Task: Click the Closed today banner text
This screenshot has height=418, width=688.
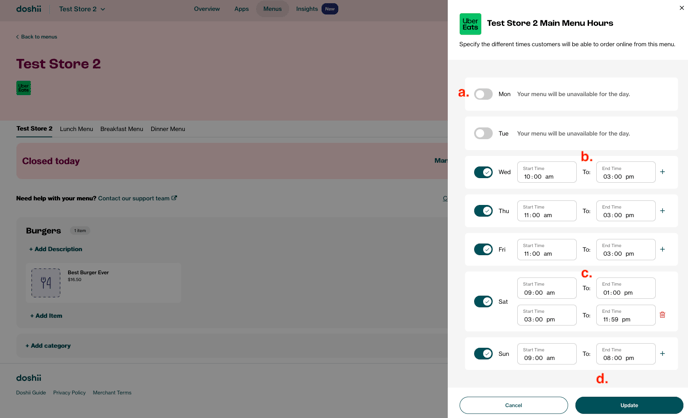Action: 51,161
